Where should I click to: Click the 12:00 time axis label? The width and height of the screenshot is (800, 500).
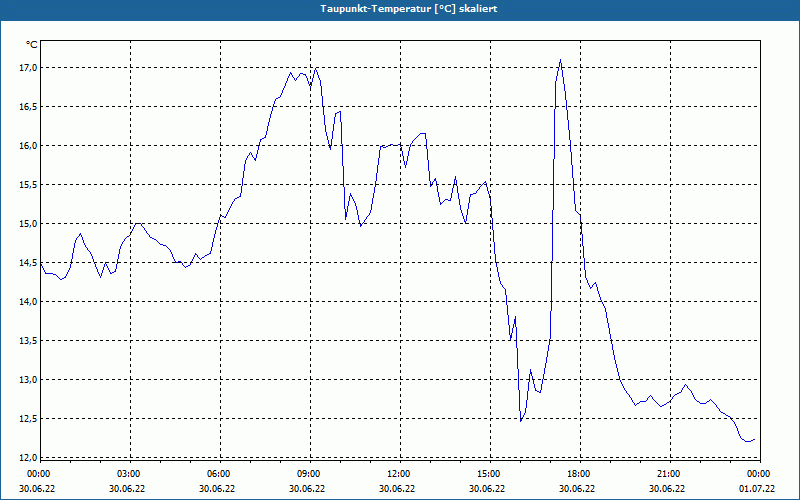[398, 474]
